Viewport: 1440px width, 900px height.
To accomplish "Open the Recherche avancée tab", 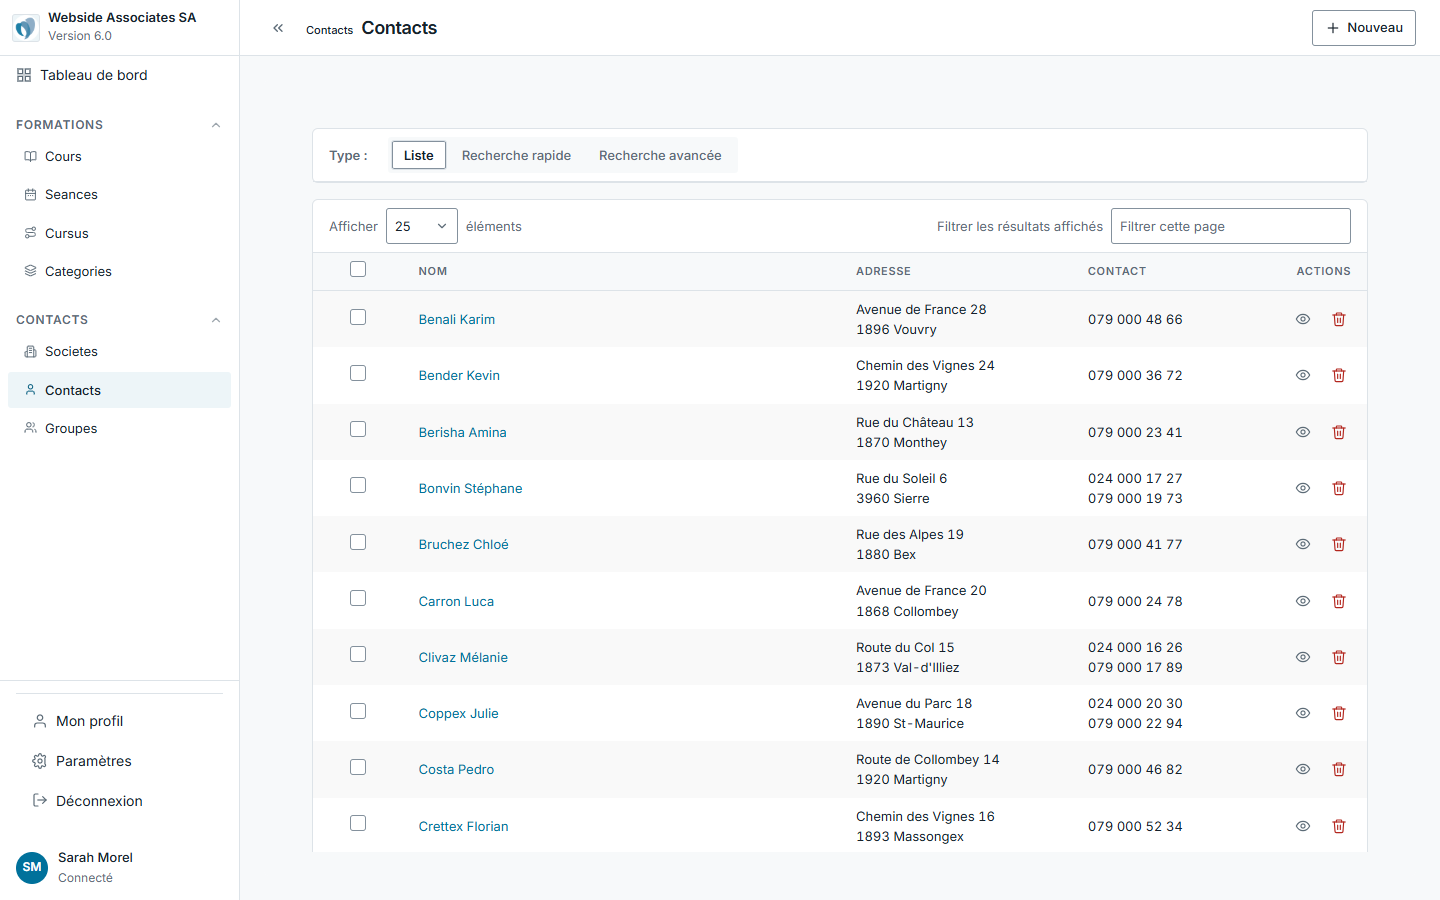I will coord(660,155).
